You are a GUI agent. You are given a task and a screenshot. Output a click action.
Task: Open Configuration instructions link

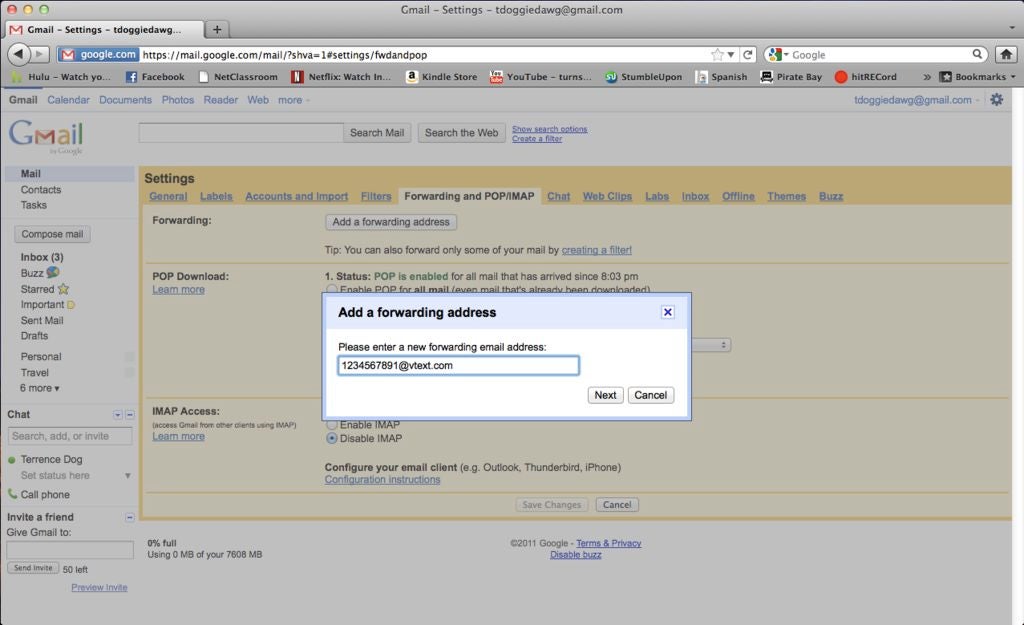point(382,479)
